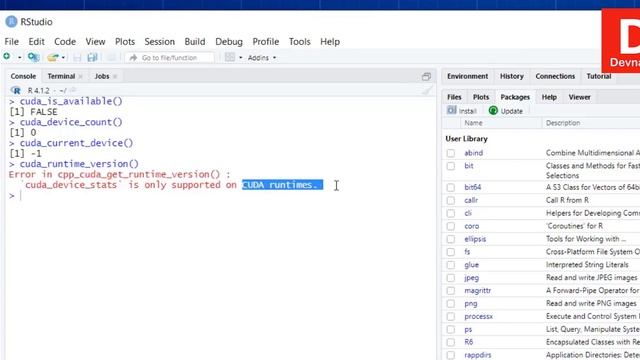This screenshot has height=360, width=640.
Task: Open the File menu
Action: point(11,42)
